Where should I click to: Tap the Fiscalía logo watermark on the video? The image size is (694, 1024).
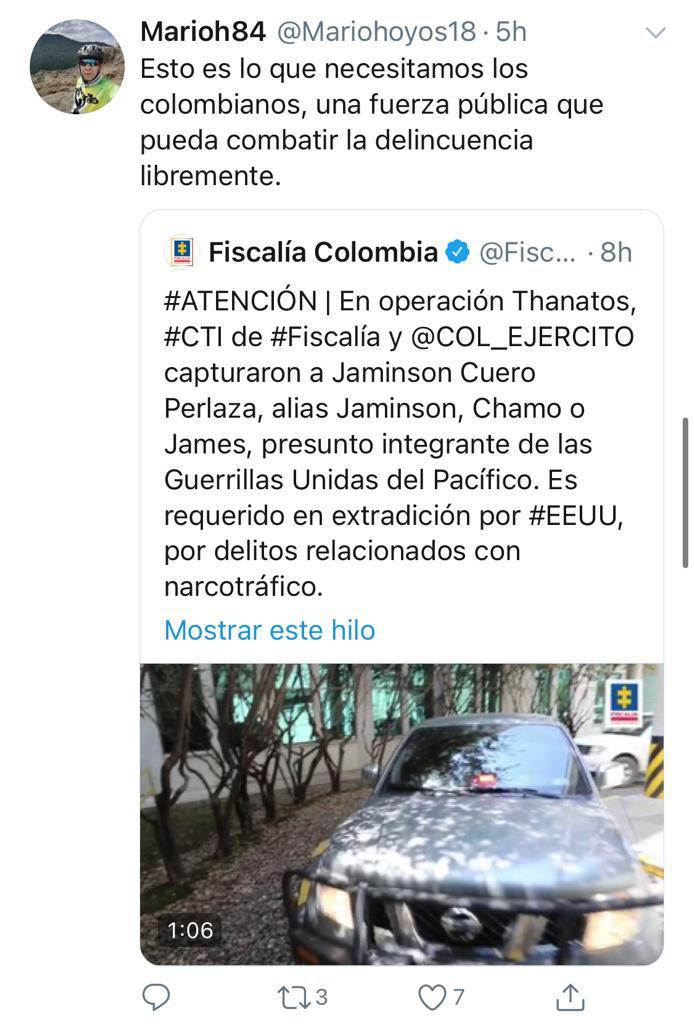tap(623, 701)
